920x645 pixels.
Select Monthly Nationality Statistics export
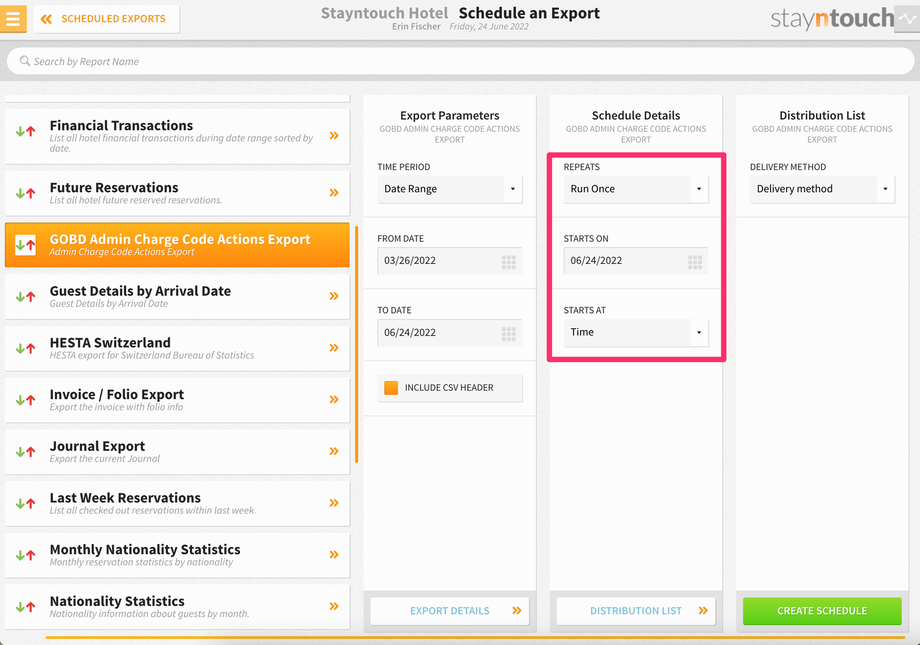pyautogui.click(x=177, y=555)
